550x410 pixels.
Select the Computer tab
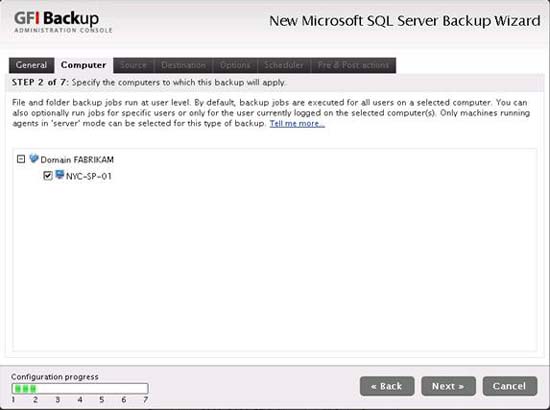[83, 65]
